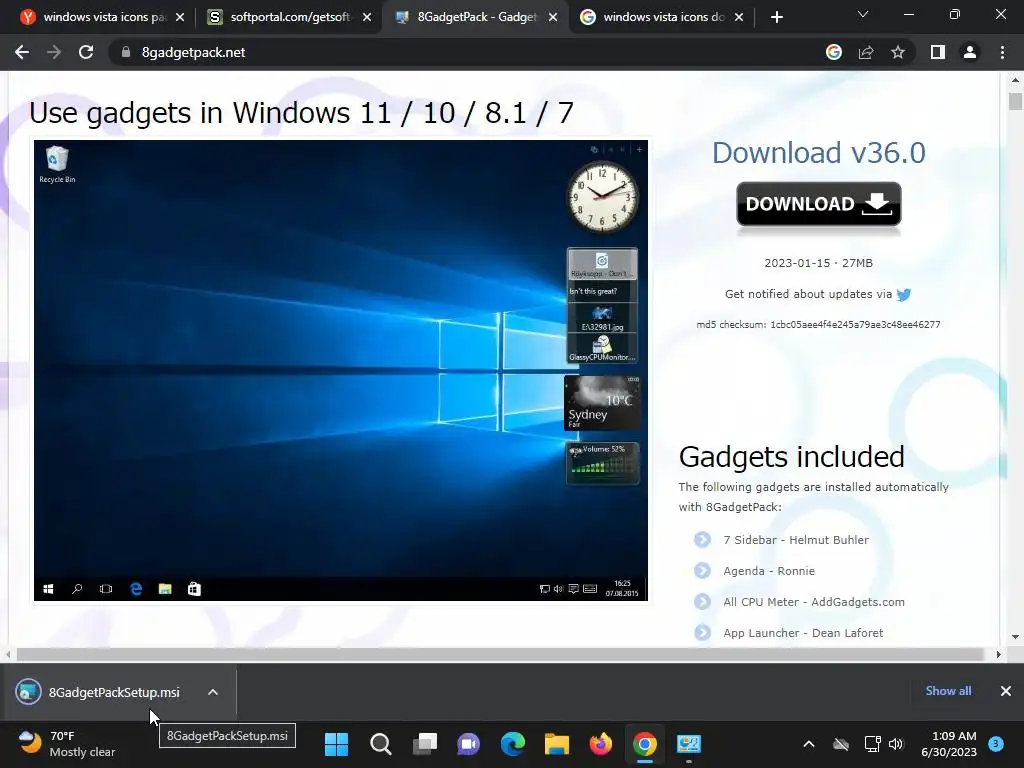The height and width of the screenshot is (768, 1024).
Task: Open the Chat app on taskbar
Action: [468, 744]
